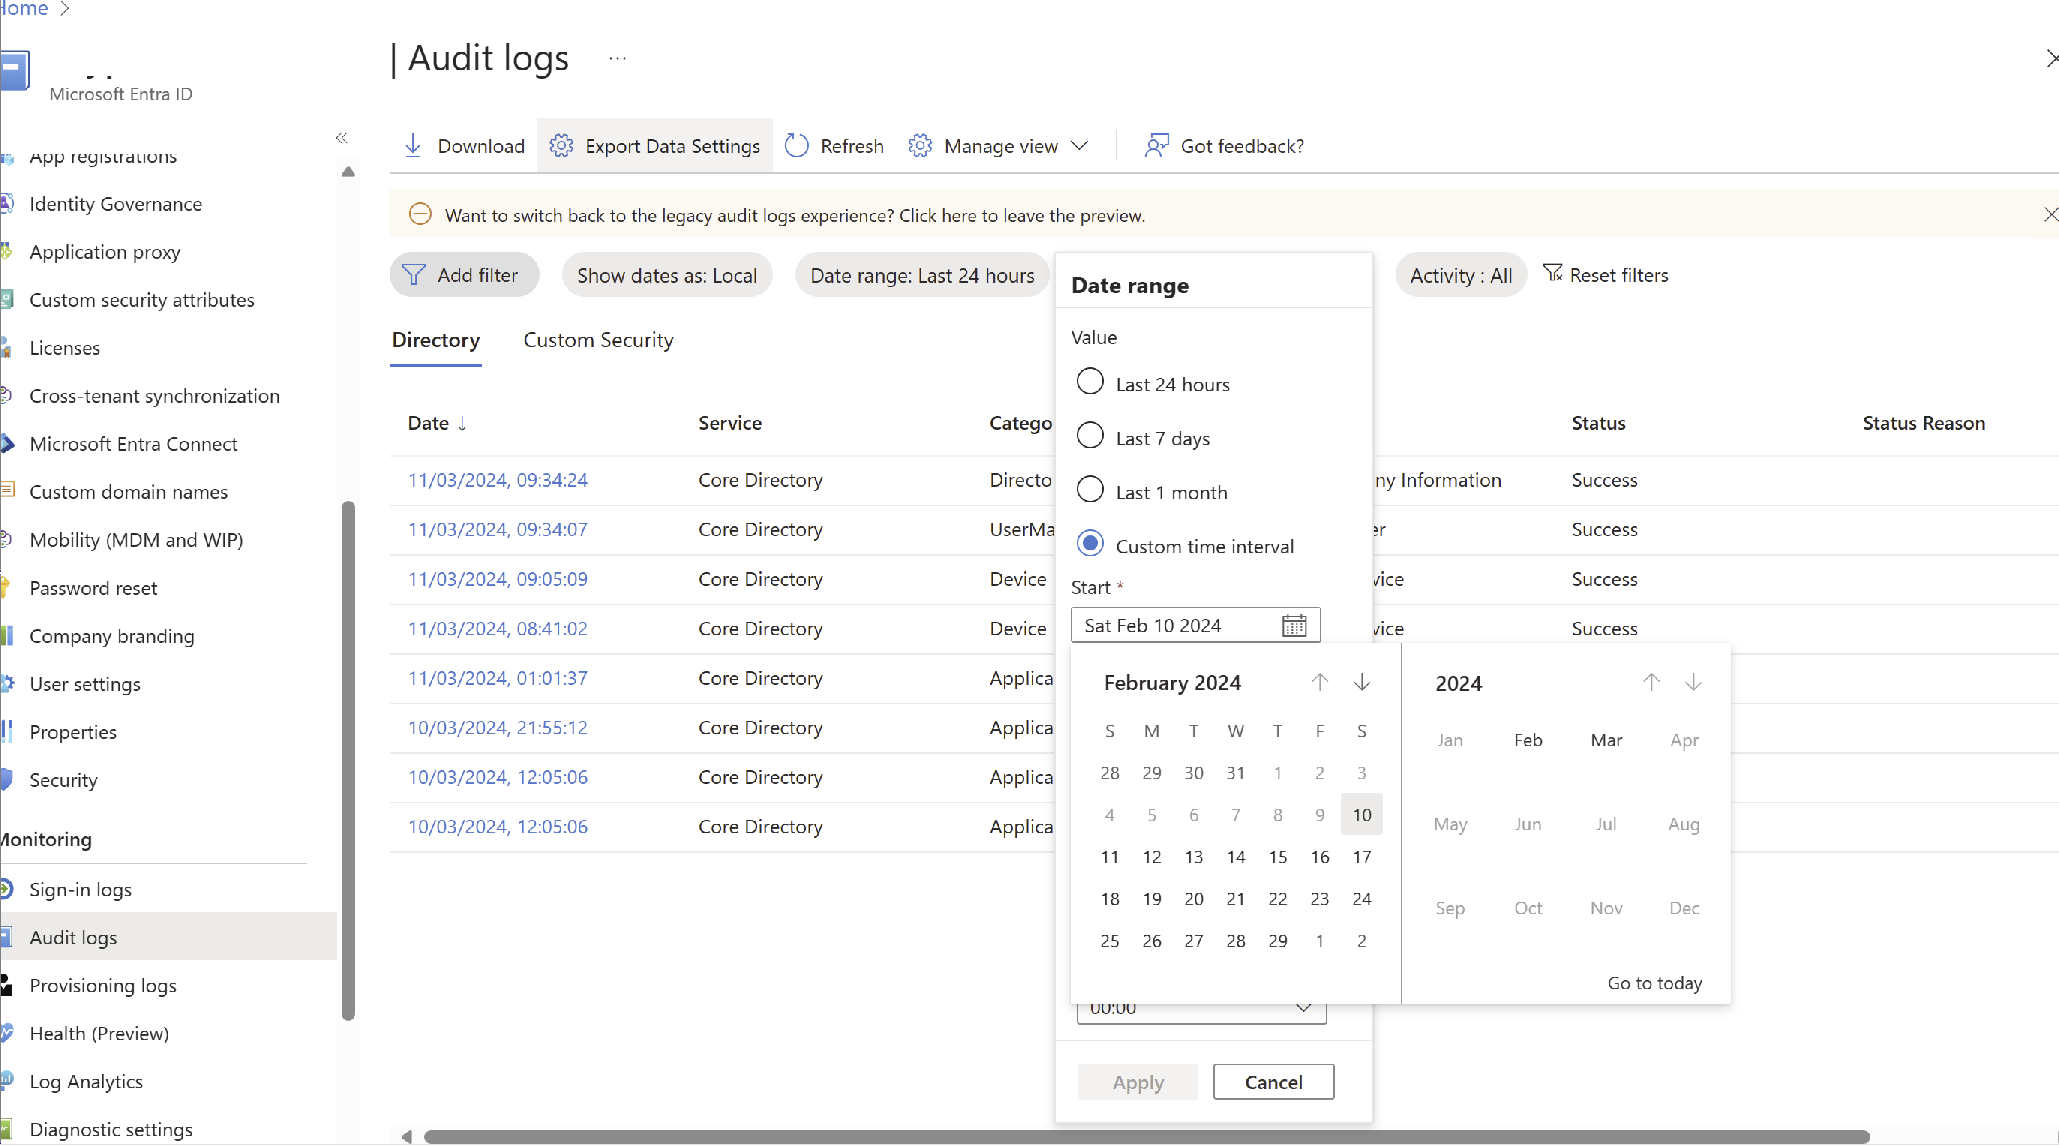The width and height of the screenshot is (2059, 1146).
Task: Open the ellipsis menu beside Audit logs
Action: (x=617, y=59)
